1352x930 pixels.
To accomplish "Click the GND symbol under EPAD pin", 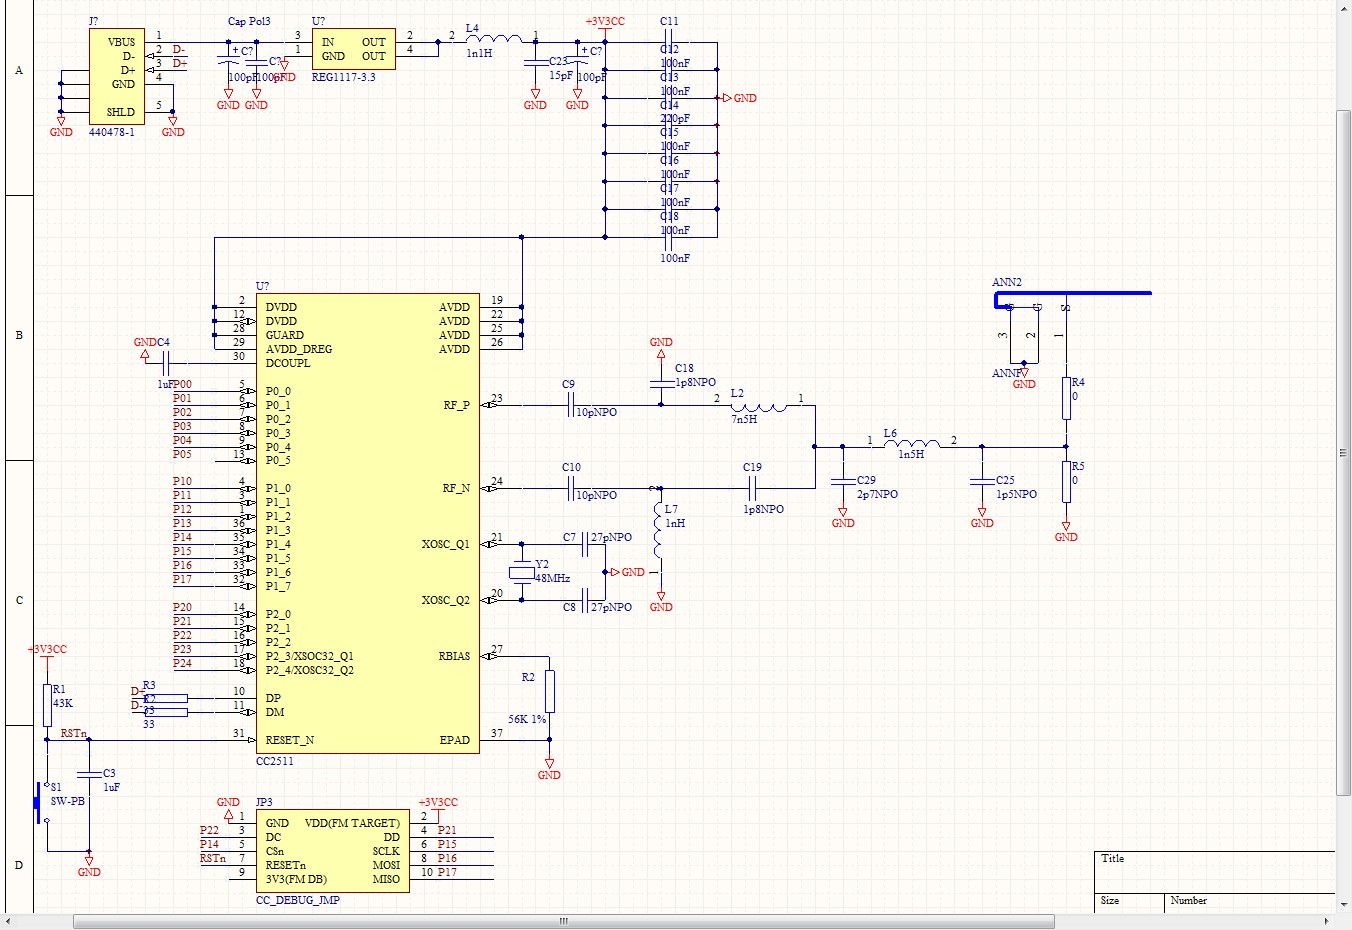I will point(549,770).
